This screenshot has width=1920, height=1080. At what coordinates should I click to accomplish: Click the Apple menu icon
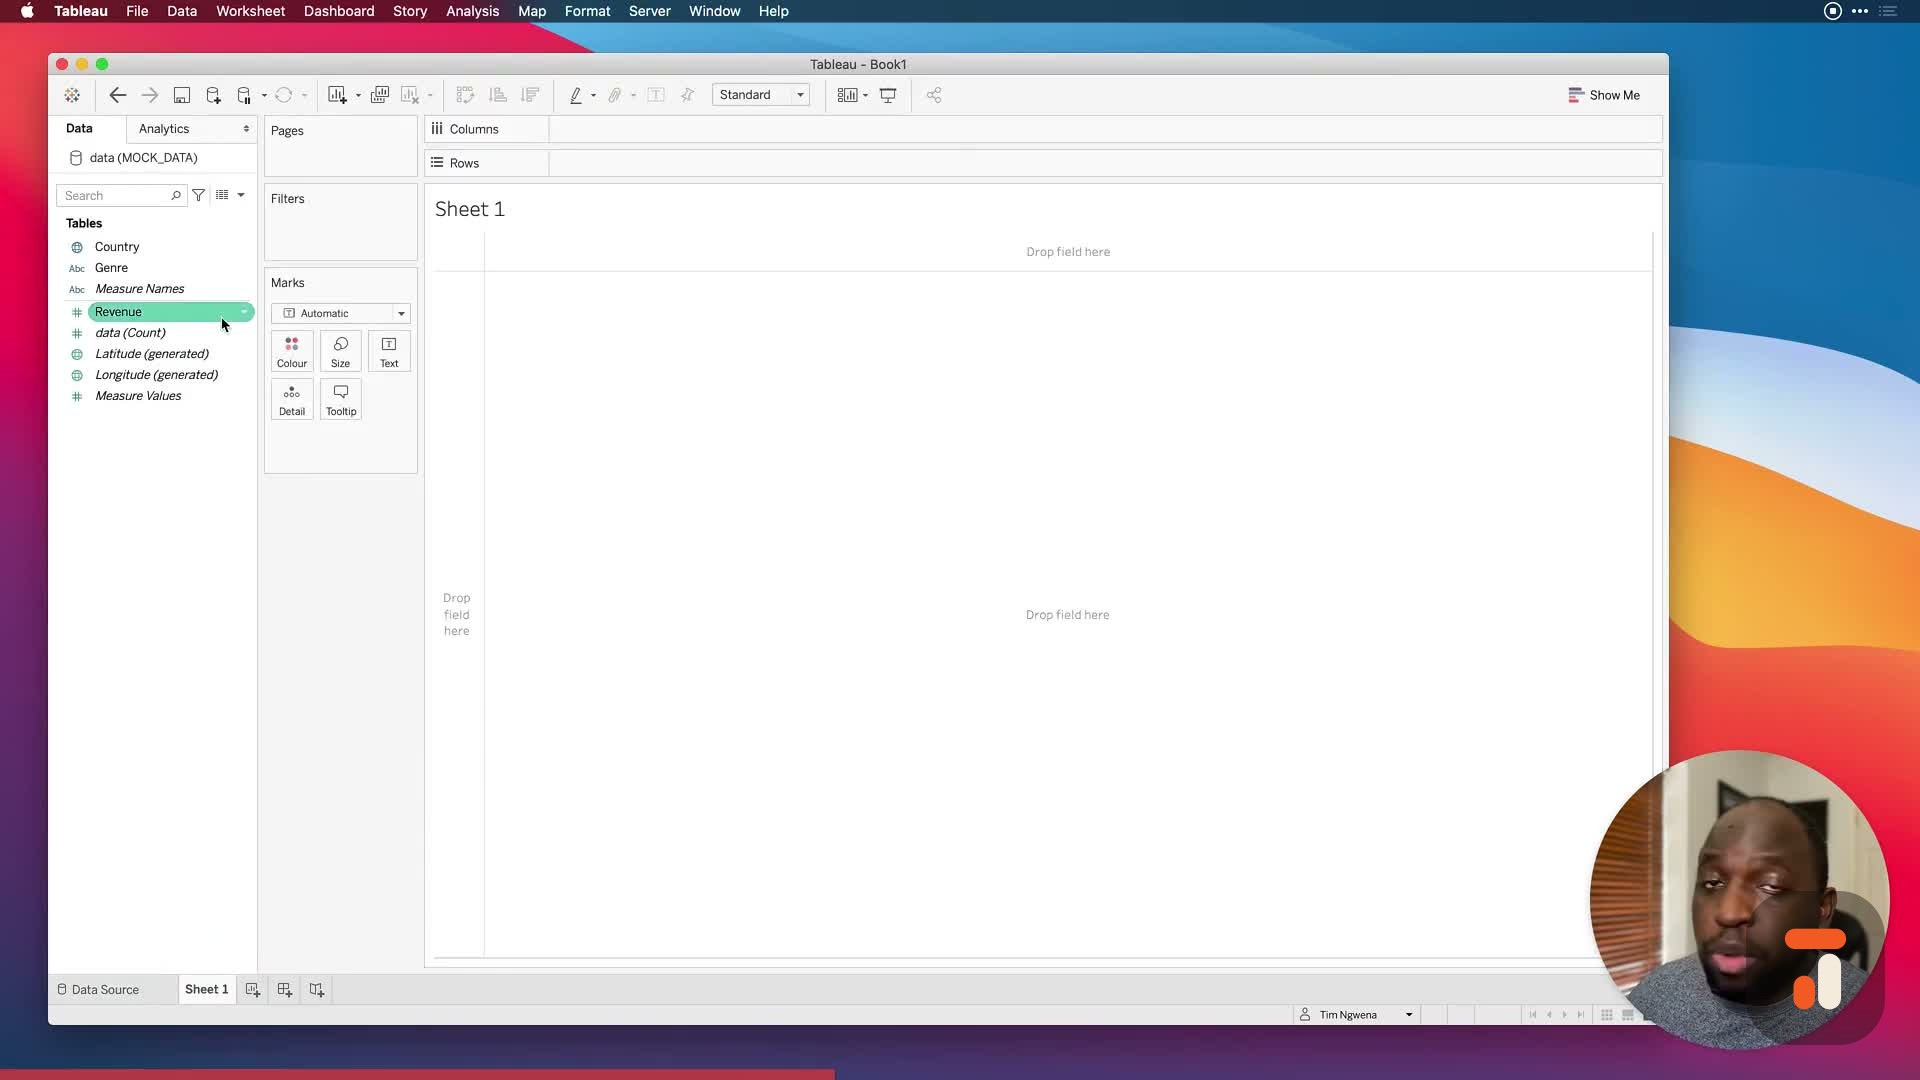click(x=27, y=11)
